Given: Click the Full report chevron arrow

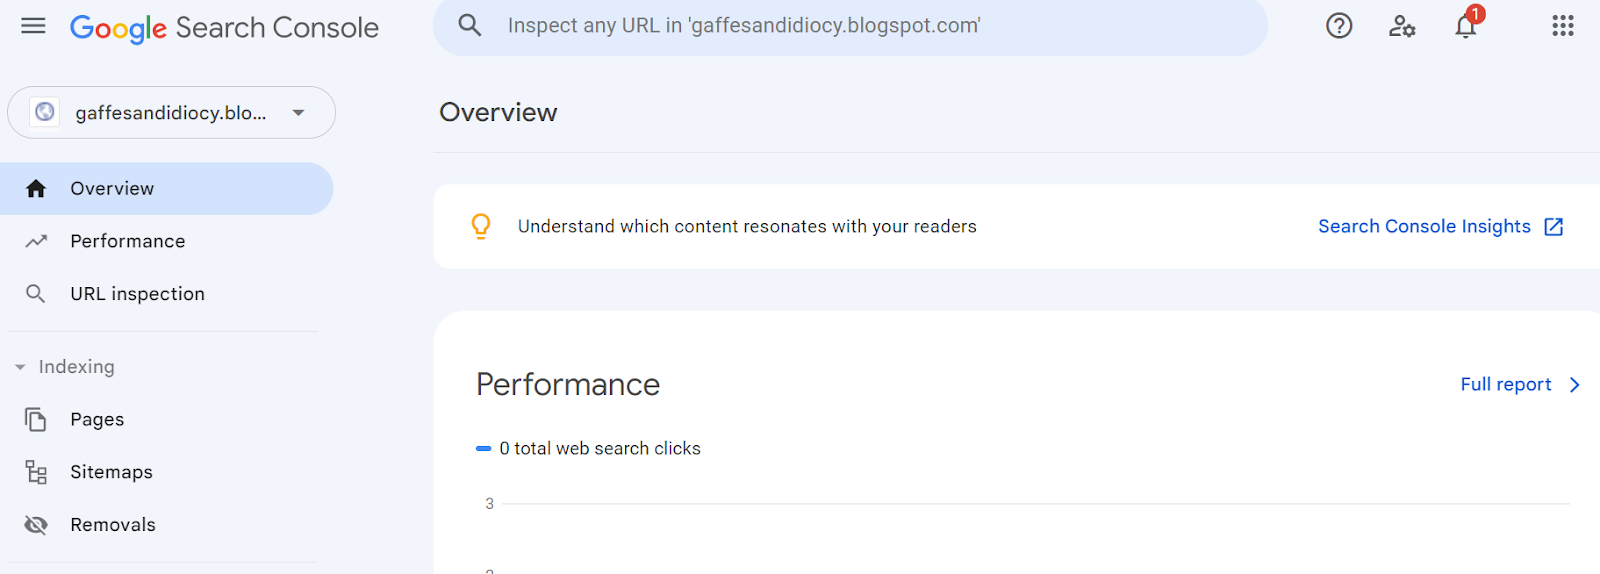Looking at the screenshot, I should (1575, 385).
